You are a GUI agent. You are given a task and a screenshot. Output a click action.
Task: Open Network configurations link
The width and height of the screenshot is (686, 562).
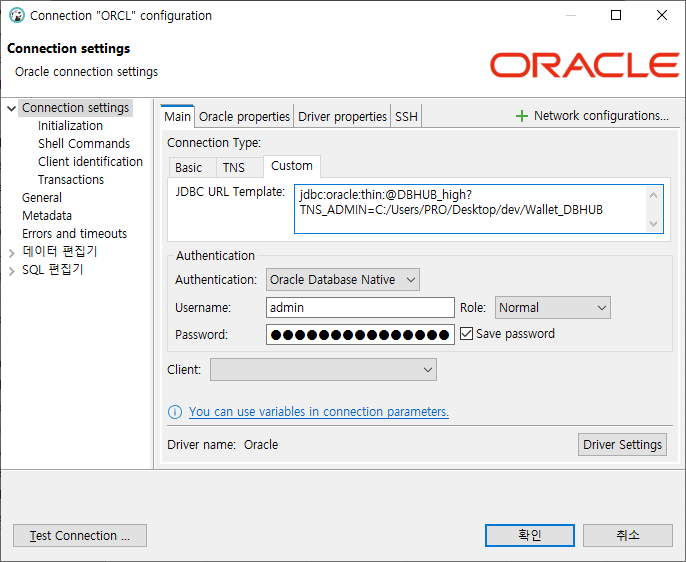(x=601, y=116)
